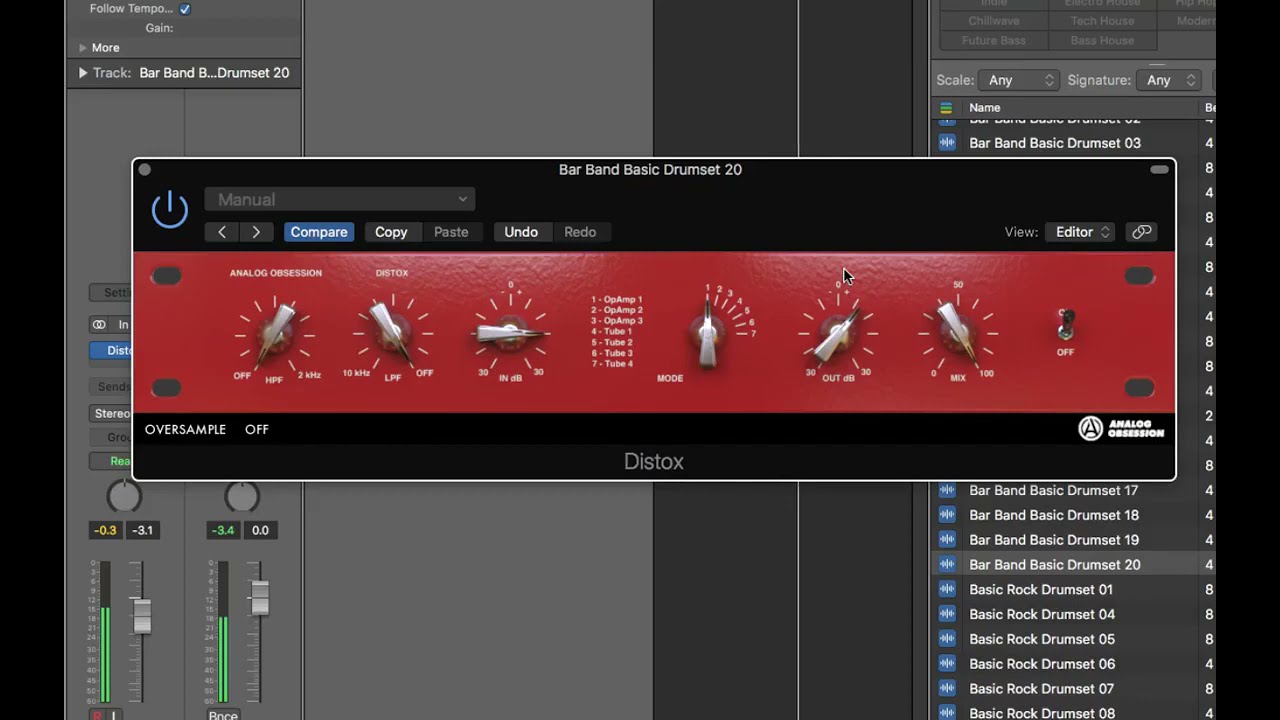The image size is (1280, 720).
Task: Open the Signature dropdown
Action: [x=1171, y=80]
